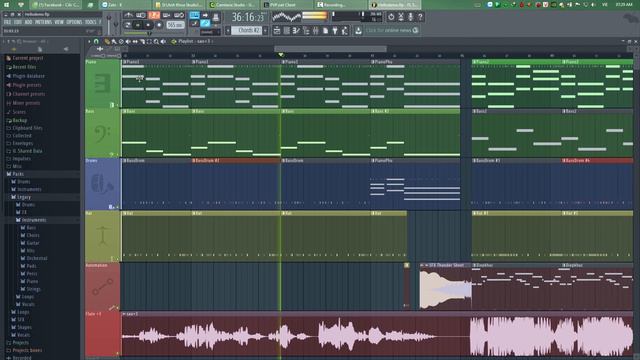
Task: Click the online news panel link
Action: 392,30
